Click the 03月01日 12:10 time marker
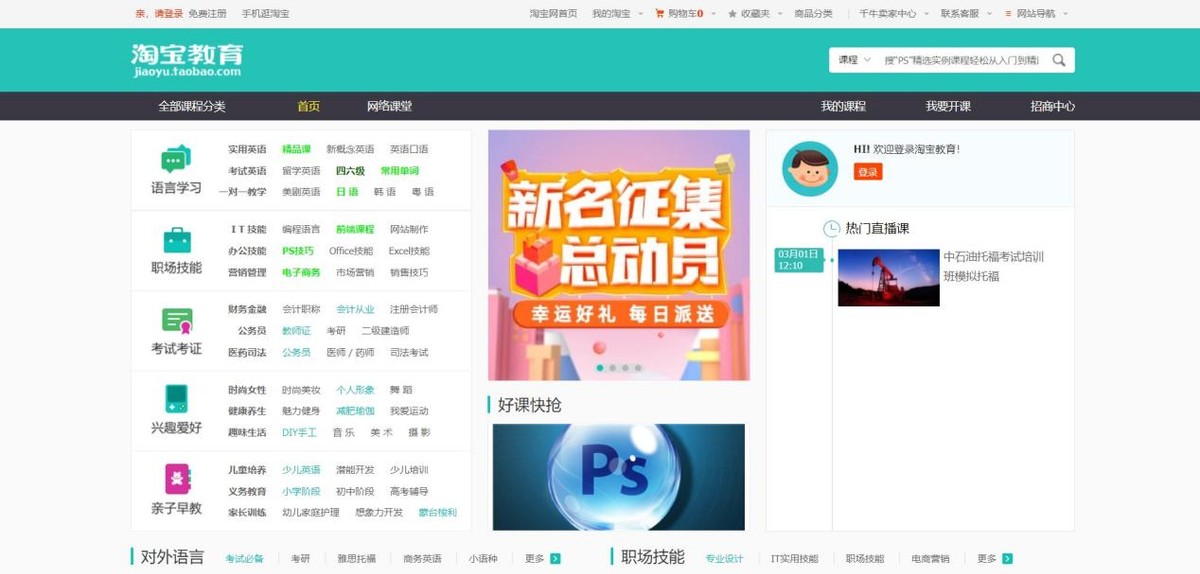The image size is (1200, 574). pyautogui.click(x=798, y=260)
